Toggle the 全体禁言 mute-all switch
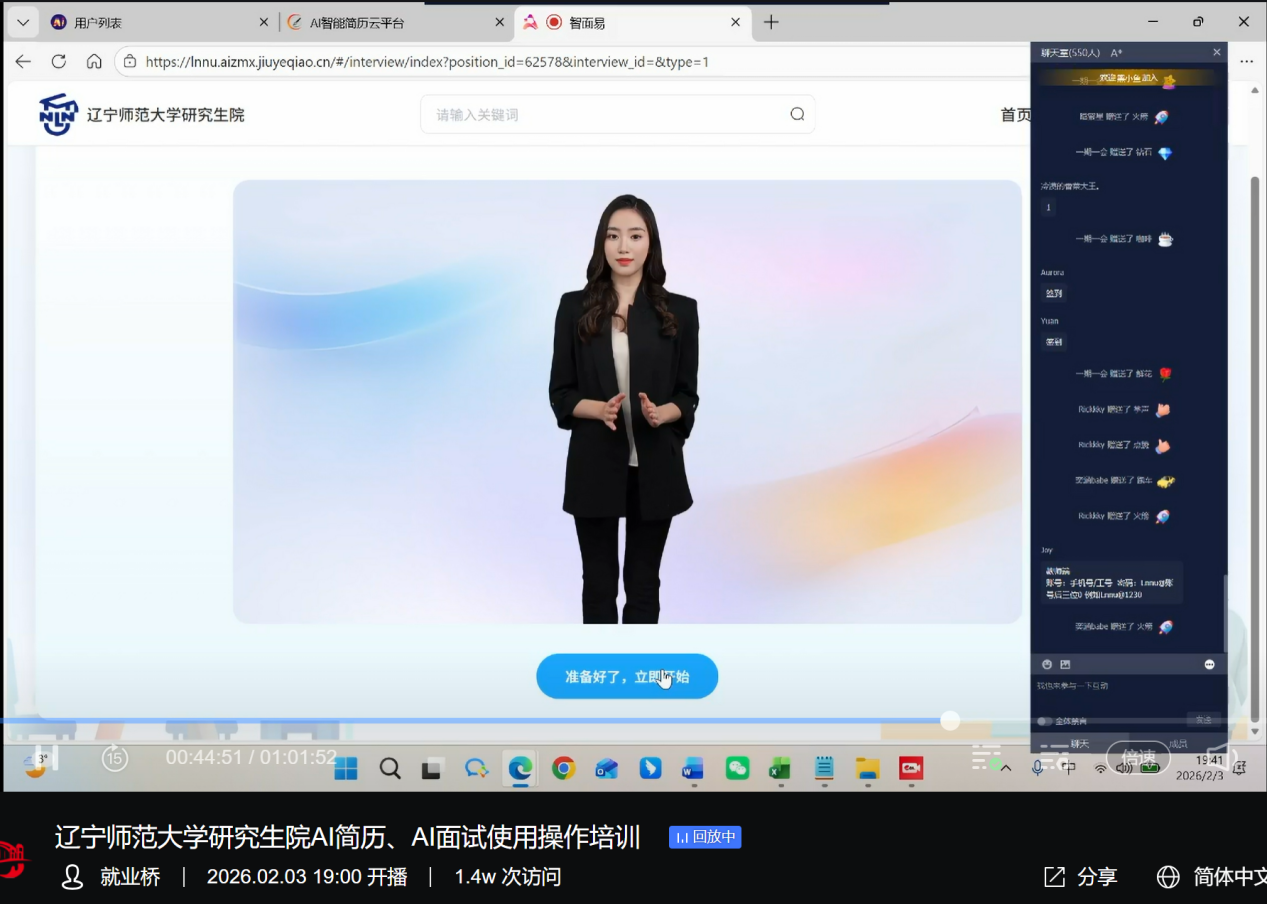 click(1045, 721)
